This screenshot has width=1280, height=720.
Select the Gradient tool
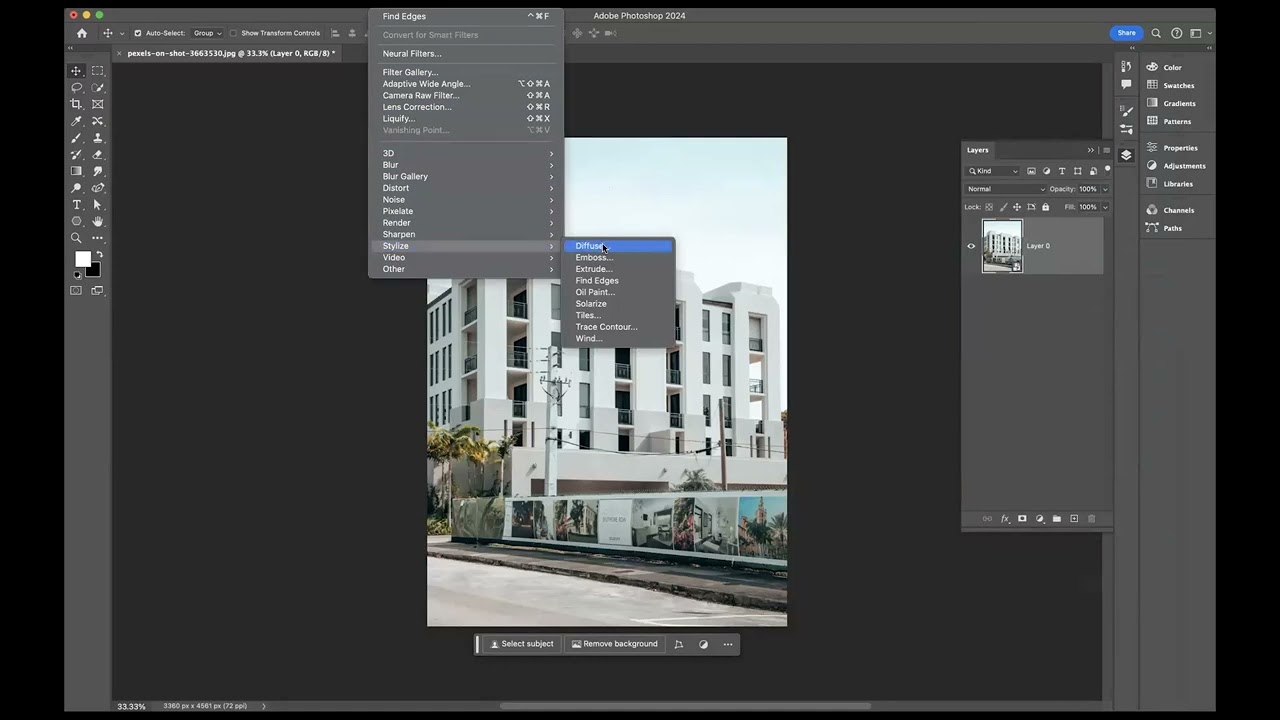76,171
